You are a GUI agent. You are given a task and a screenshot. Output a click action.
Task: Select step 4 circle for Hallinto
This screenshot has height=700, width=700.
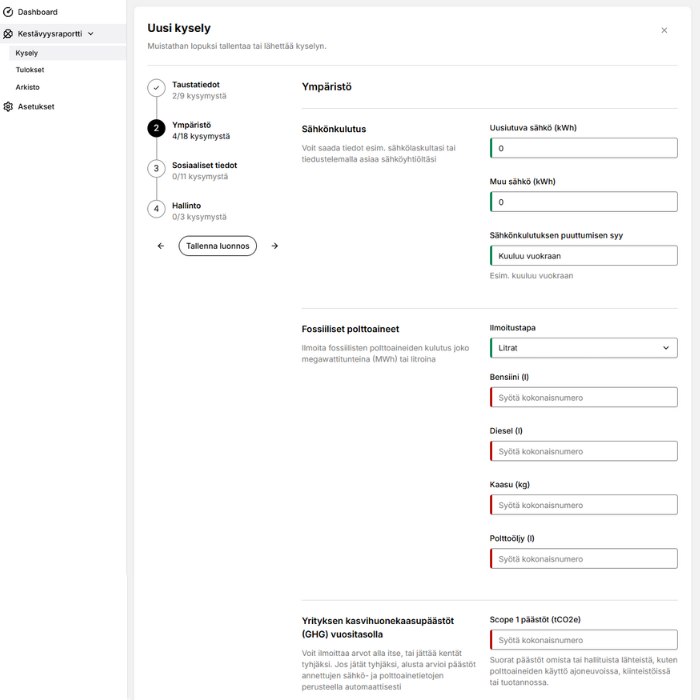point(156,209)
